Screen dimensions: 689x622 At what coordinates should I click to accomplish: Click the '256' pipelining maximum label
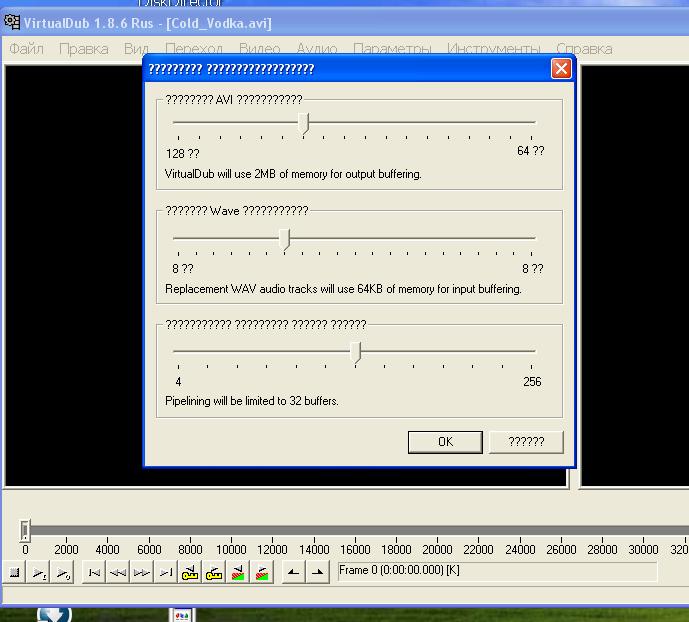click(532, 382)
